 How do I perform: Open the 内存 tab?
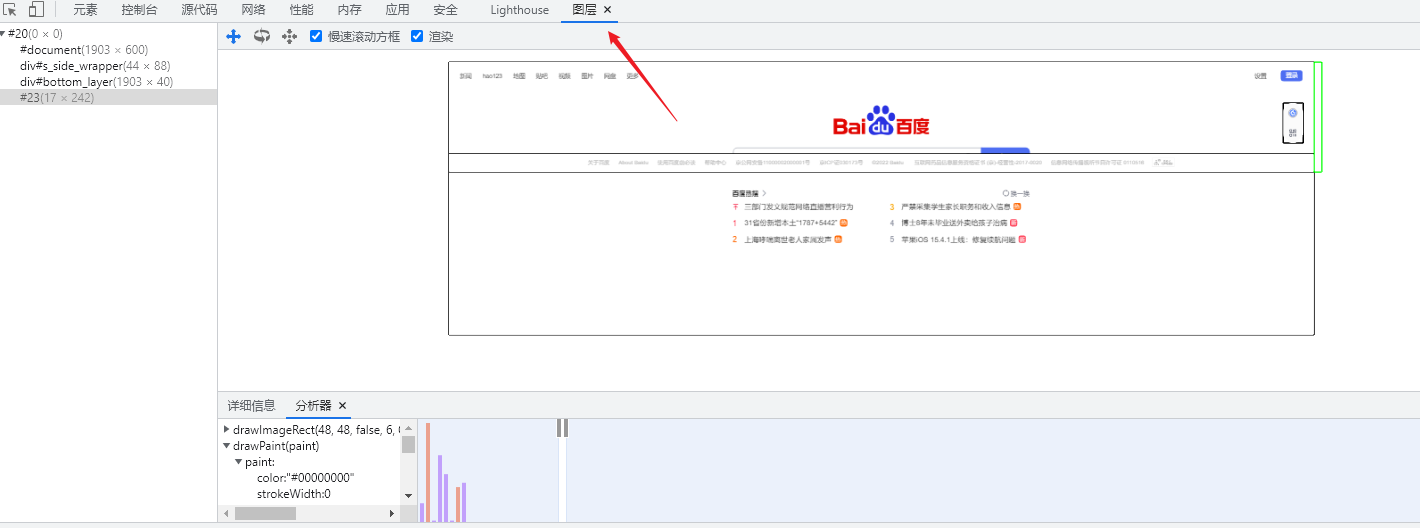pos(349,10)
